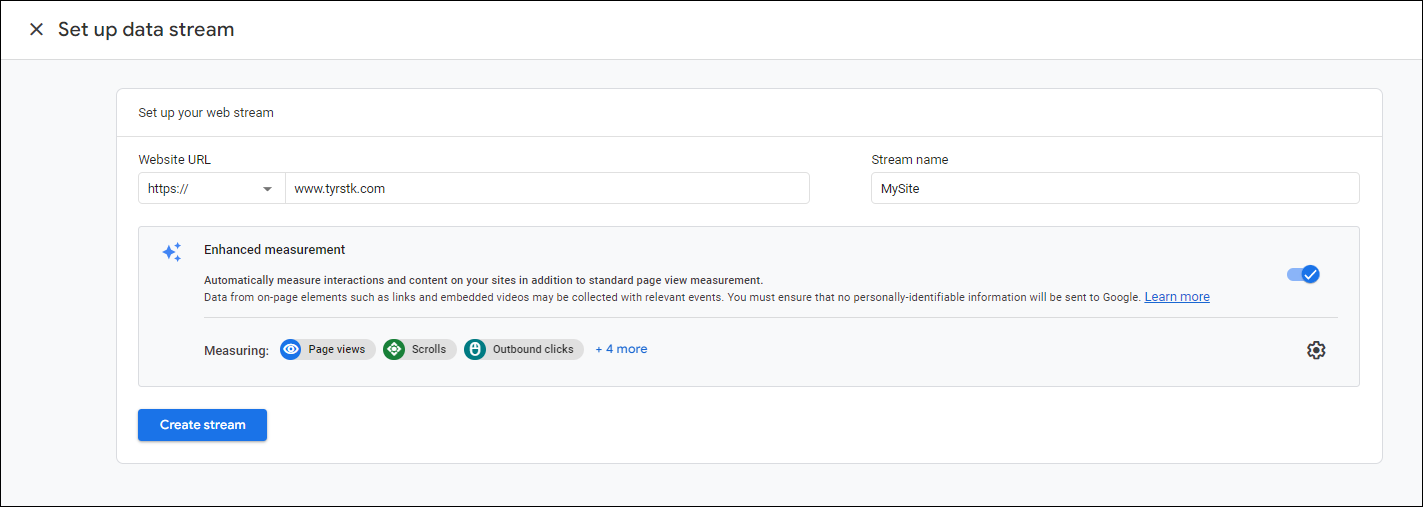
Task: Click the Measuring: label
Action: [x=237, y=350]
